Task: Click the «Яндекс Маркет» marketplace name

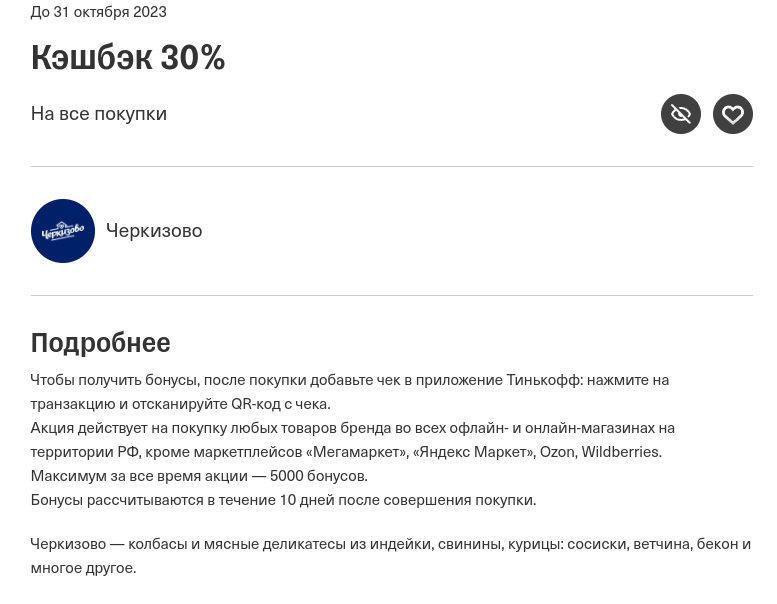Action: coord(474,452)
